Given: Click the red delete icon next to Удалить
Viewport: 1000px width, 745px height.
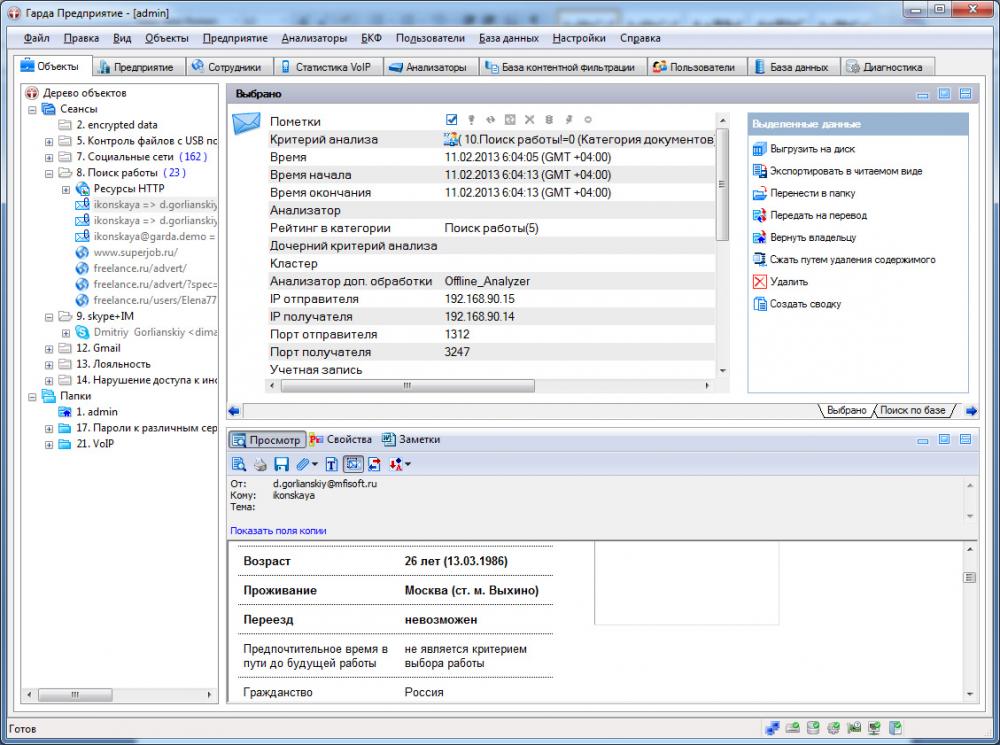Looking at the screenshot, I should 759,282.
